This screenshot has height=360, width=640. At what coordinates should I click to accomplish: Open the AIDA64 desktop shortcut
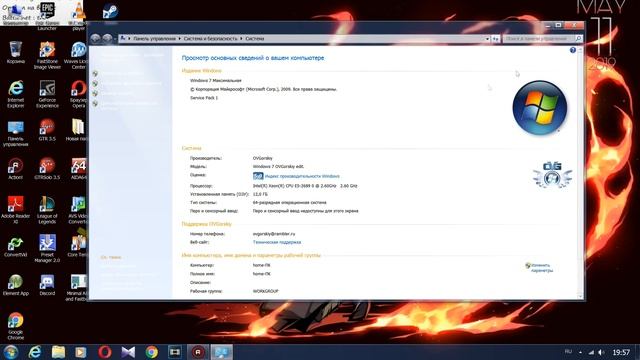pyautogui.click(x=78, y=169)
